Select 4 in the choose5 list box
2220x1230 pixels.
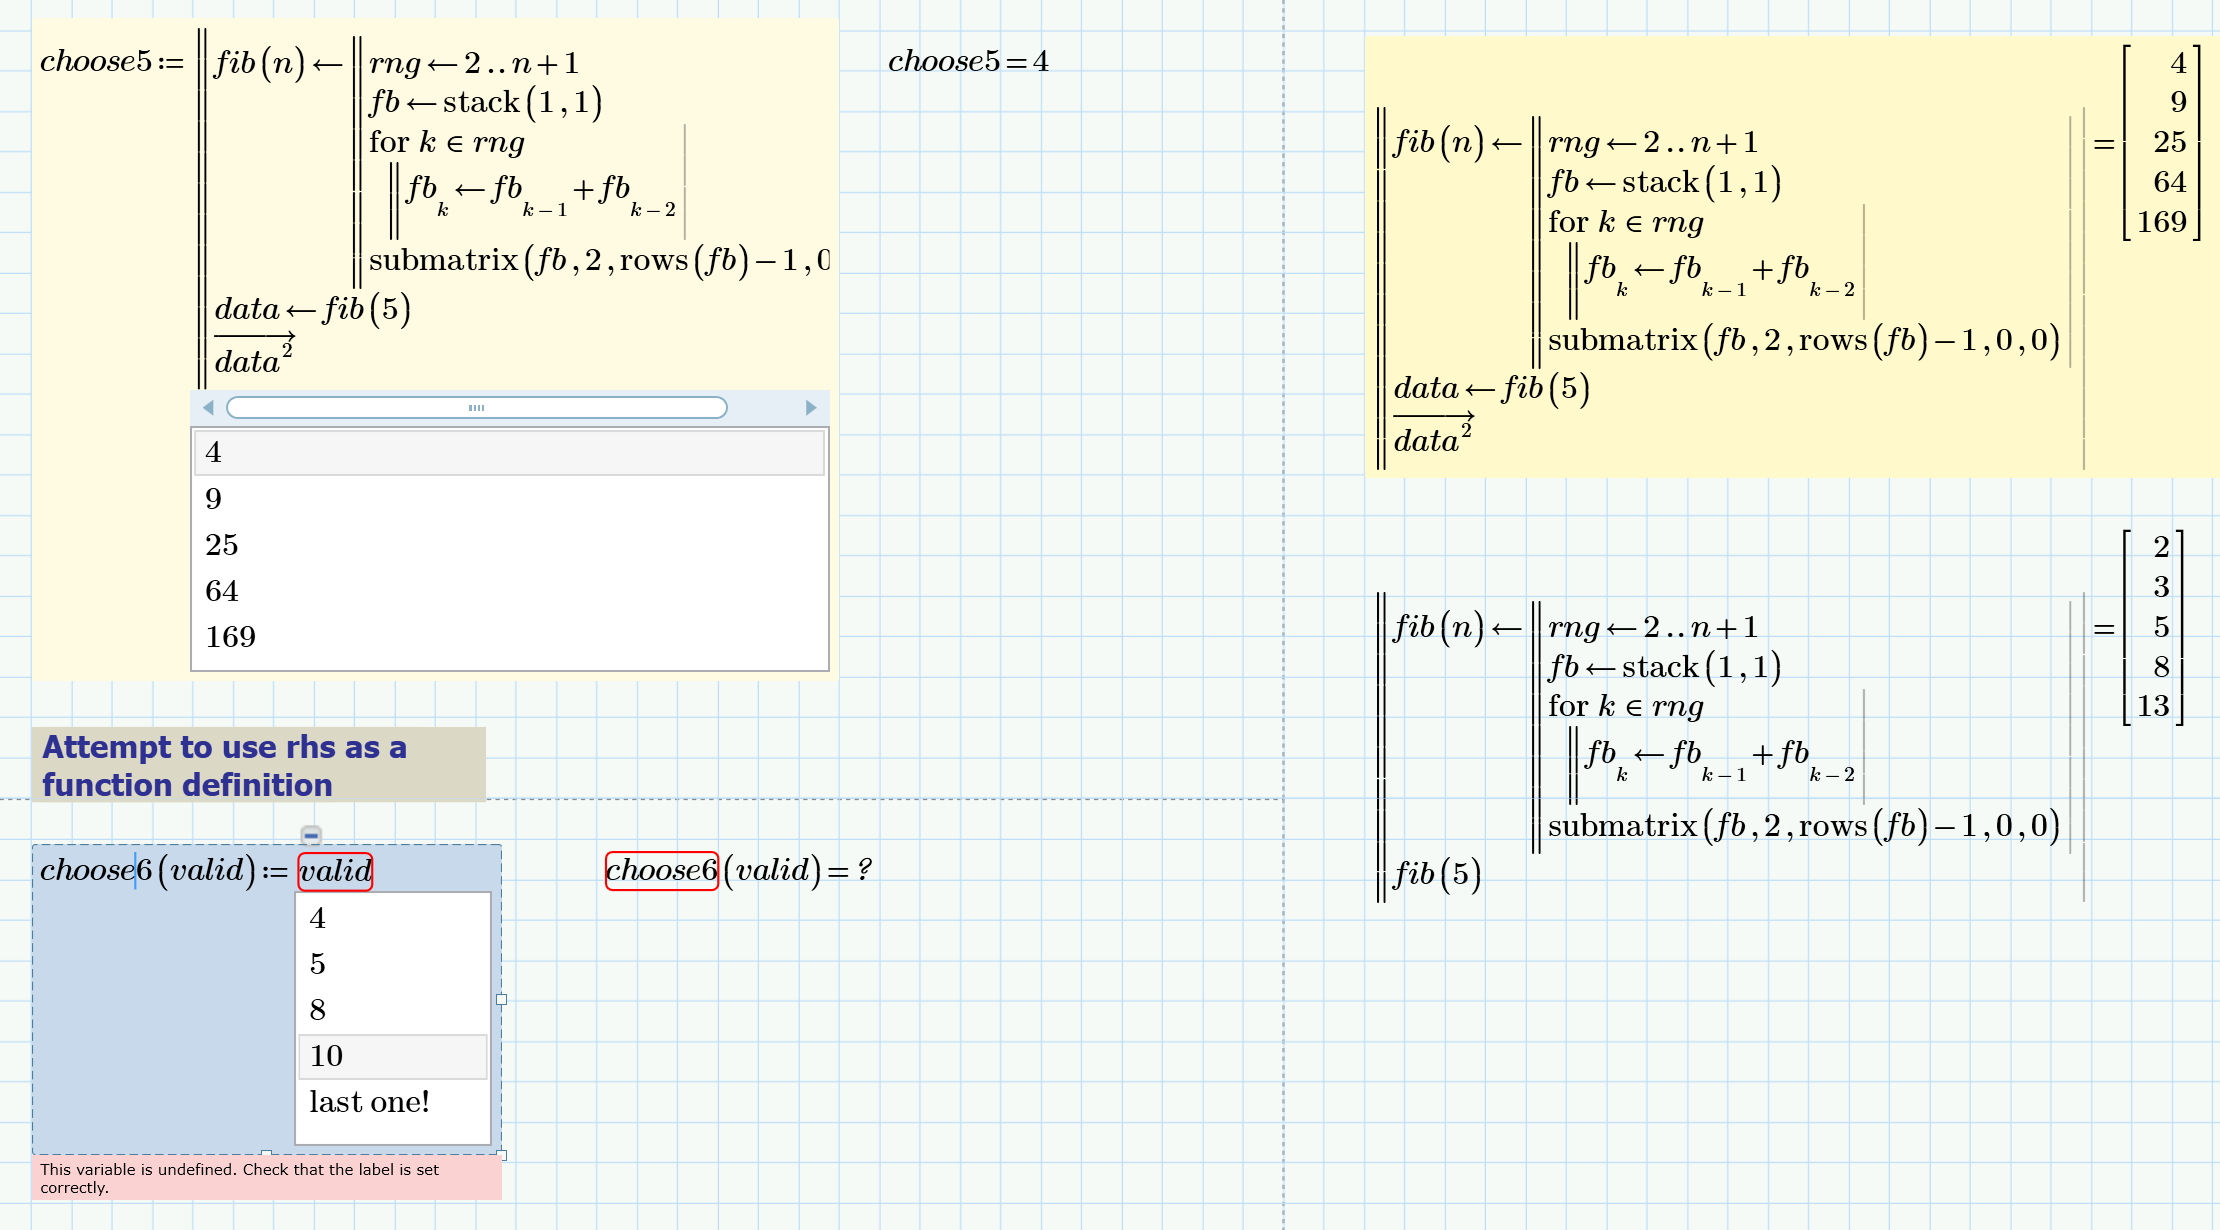213,453
